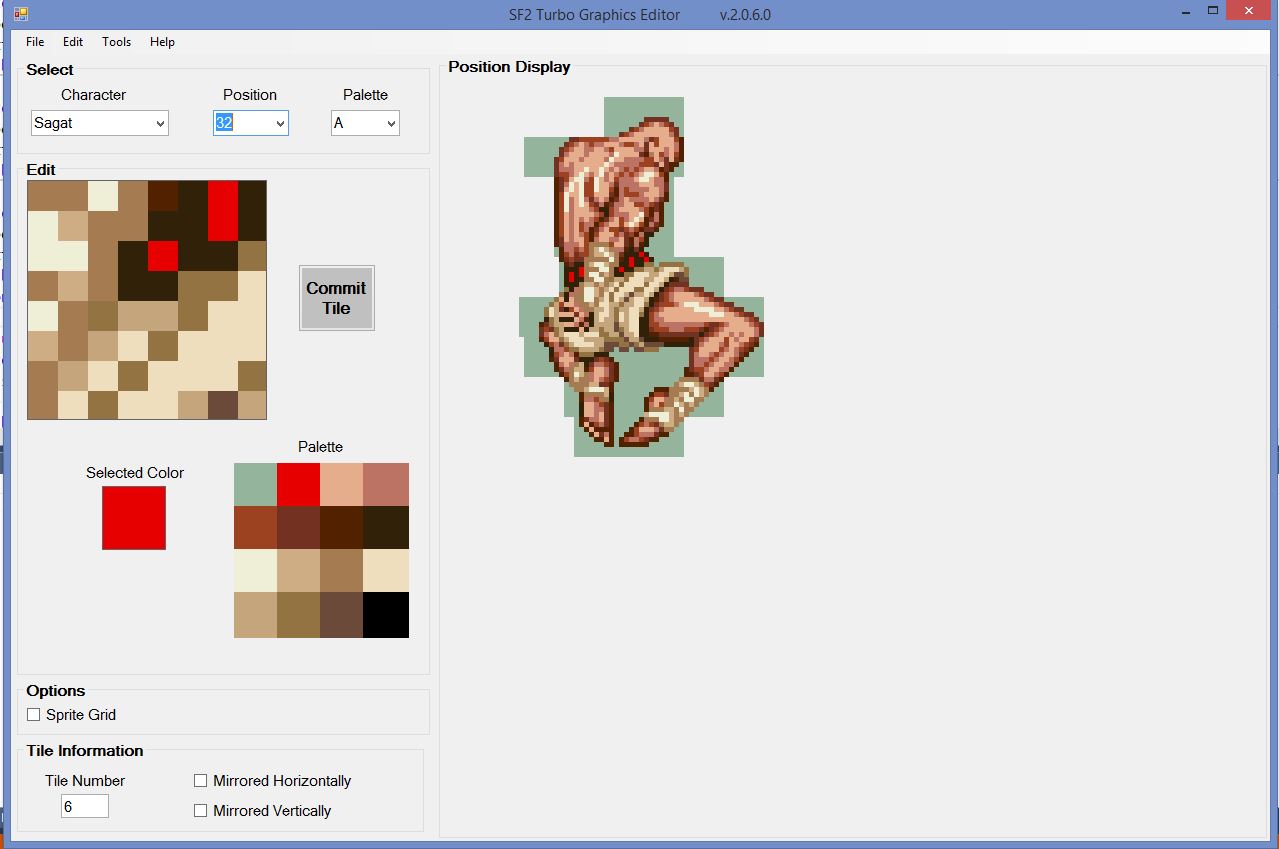Click the Tile Number input field
1279x849 pixels.
[x=84, y=806]
